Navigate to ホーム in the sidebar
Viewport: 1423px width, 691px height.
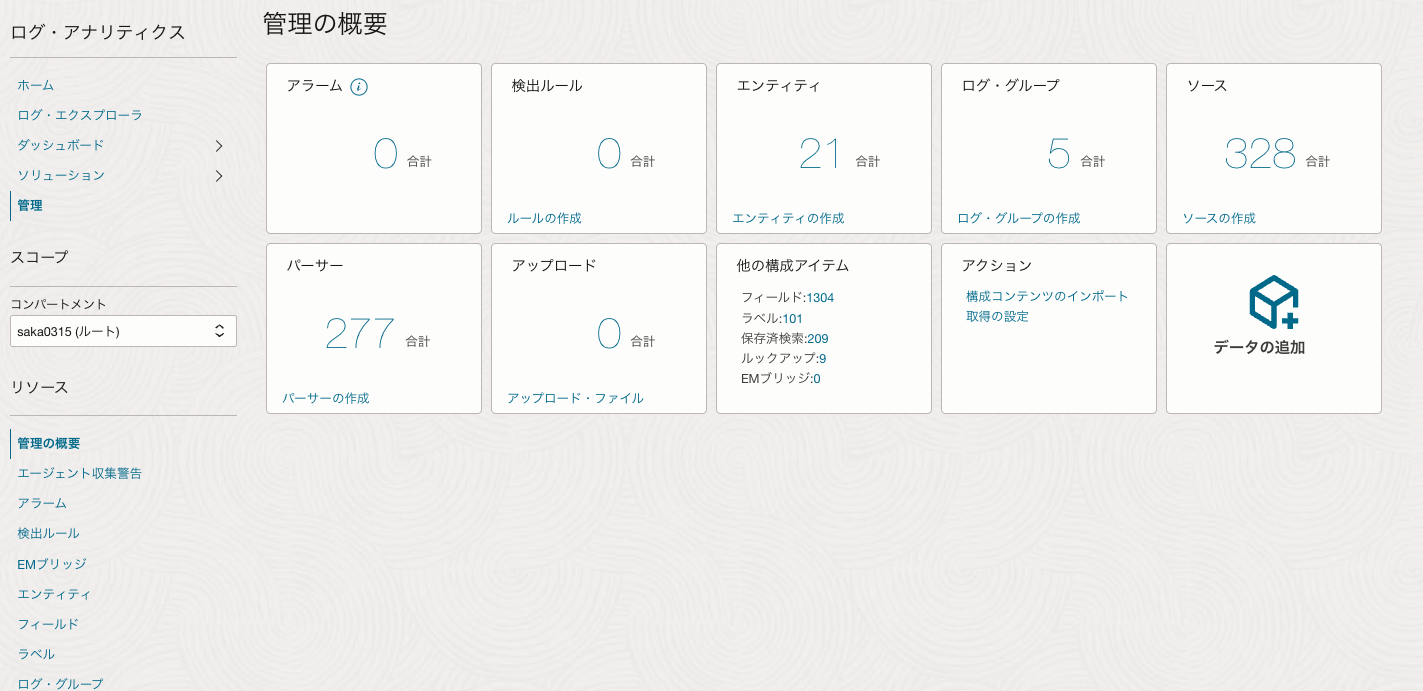click(34, 86)
